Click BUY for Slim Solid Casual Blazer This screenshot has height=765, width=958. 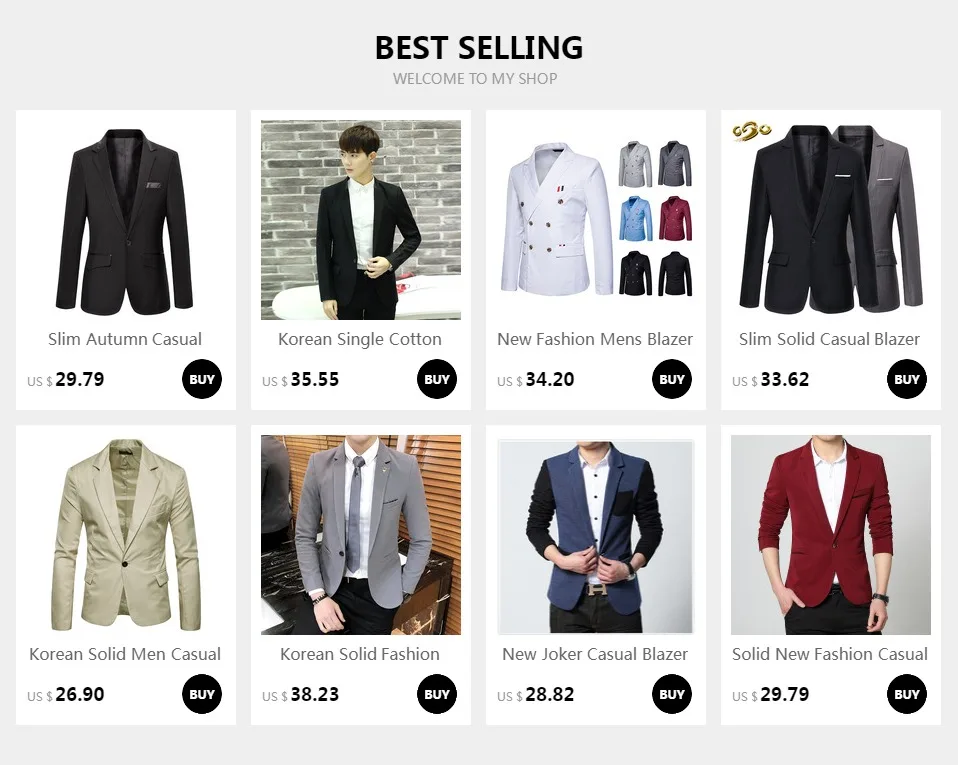pos(907,379)
